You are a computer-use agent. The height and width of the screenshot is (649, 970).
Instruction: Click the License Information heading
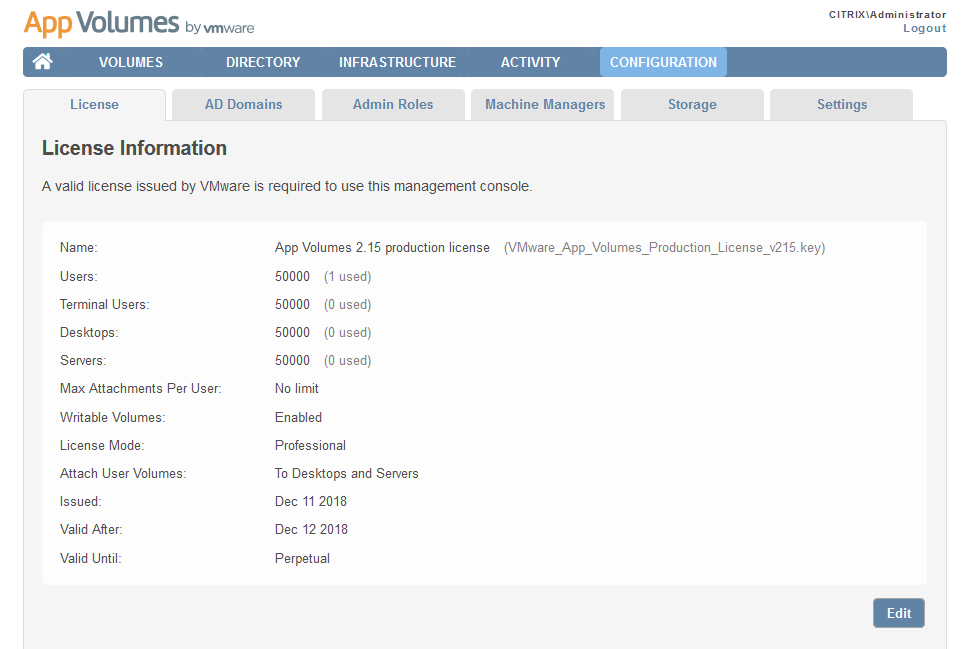coord(134,148)
